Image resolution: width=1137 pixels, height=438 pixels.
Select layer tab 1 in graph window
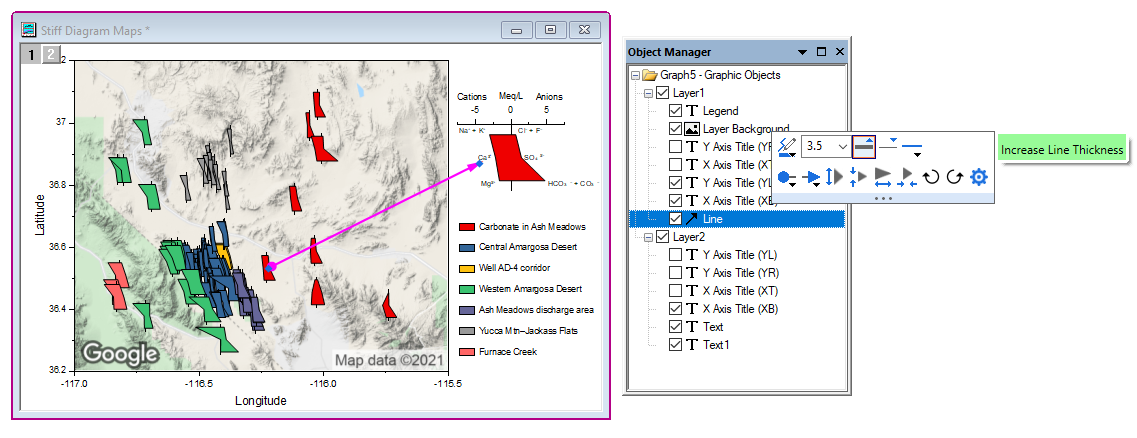click(32, 55)
